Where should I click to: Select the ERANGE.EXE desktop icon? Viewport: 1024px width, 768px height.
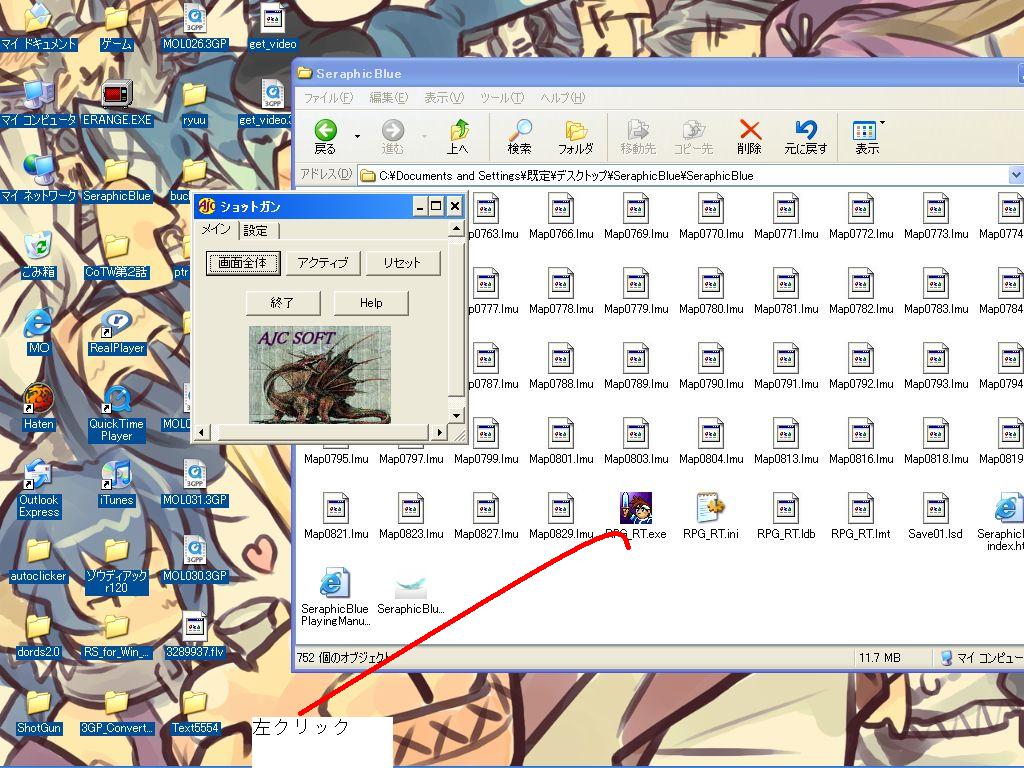click(117, 95)
